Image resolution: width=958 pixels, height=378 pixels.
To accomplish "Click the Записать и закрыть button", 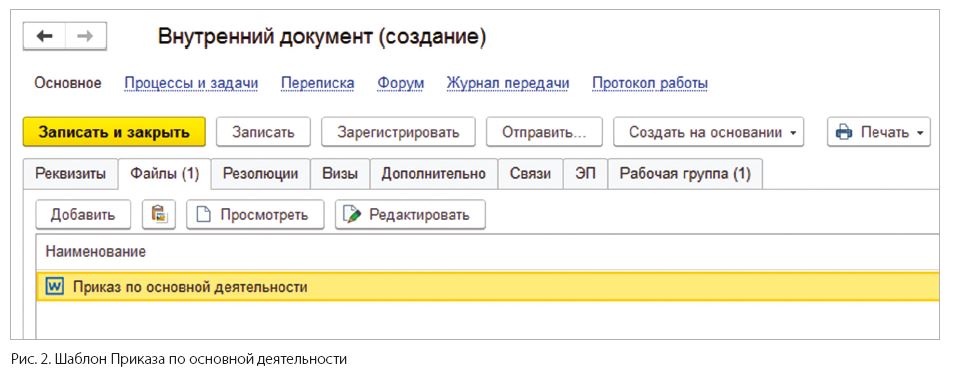I will click(114, 132).
